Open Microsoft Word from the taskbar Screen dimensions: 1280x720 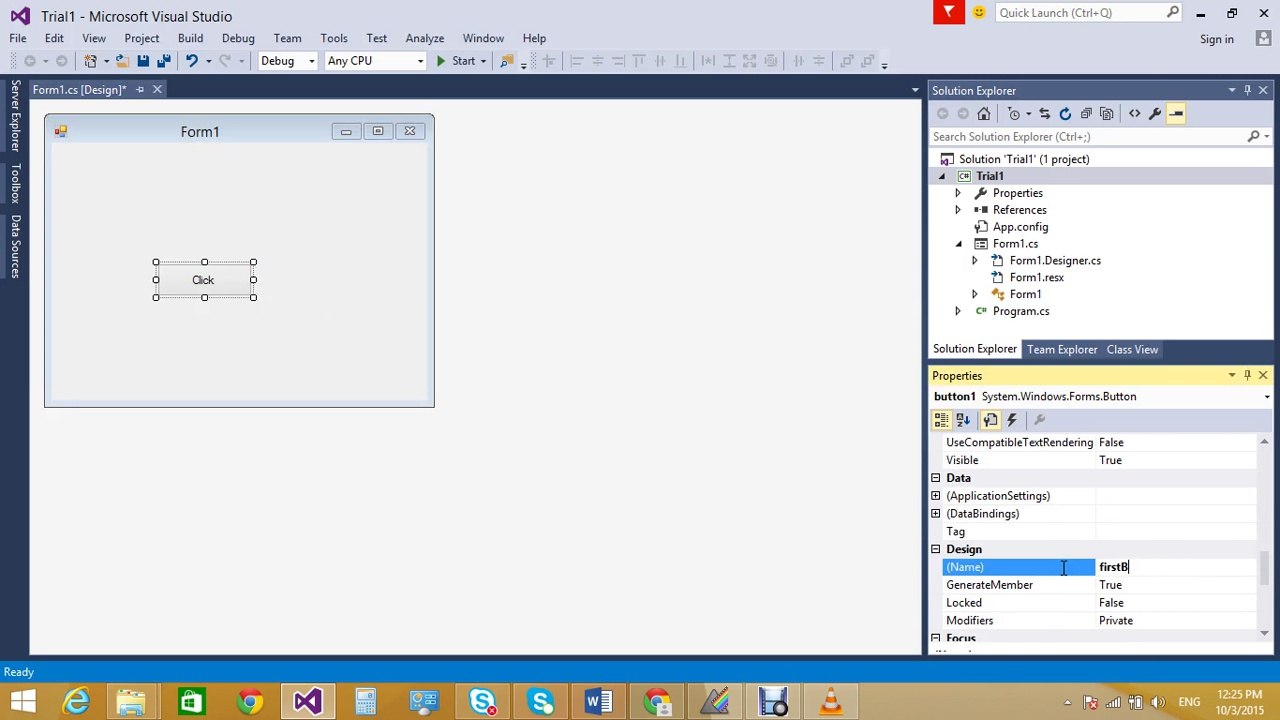coord(598,702)
